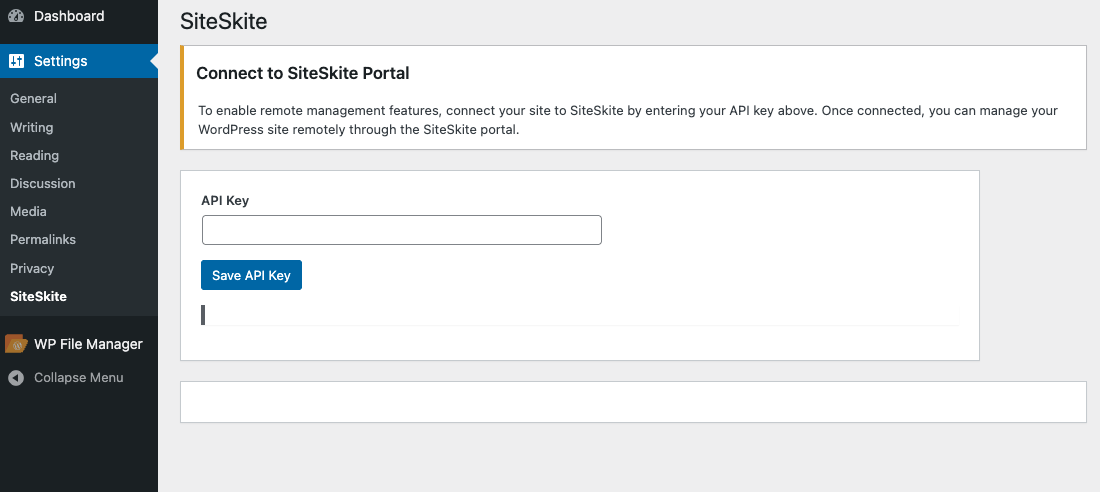Select the SiteSkite submenu item
This screenshot has width=1100, height=492.
click(39, 297)
